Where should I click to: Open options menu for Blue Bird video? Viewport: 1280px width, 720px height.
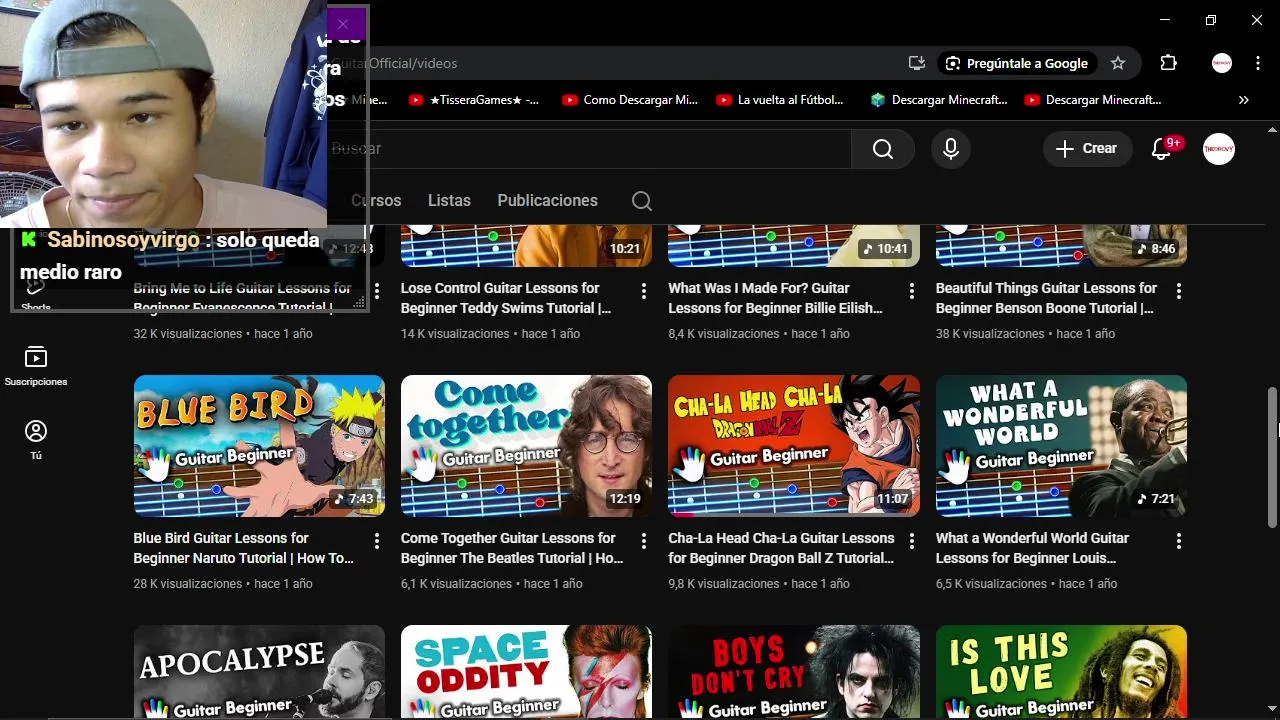click(x=377, y=541)
